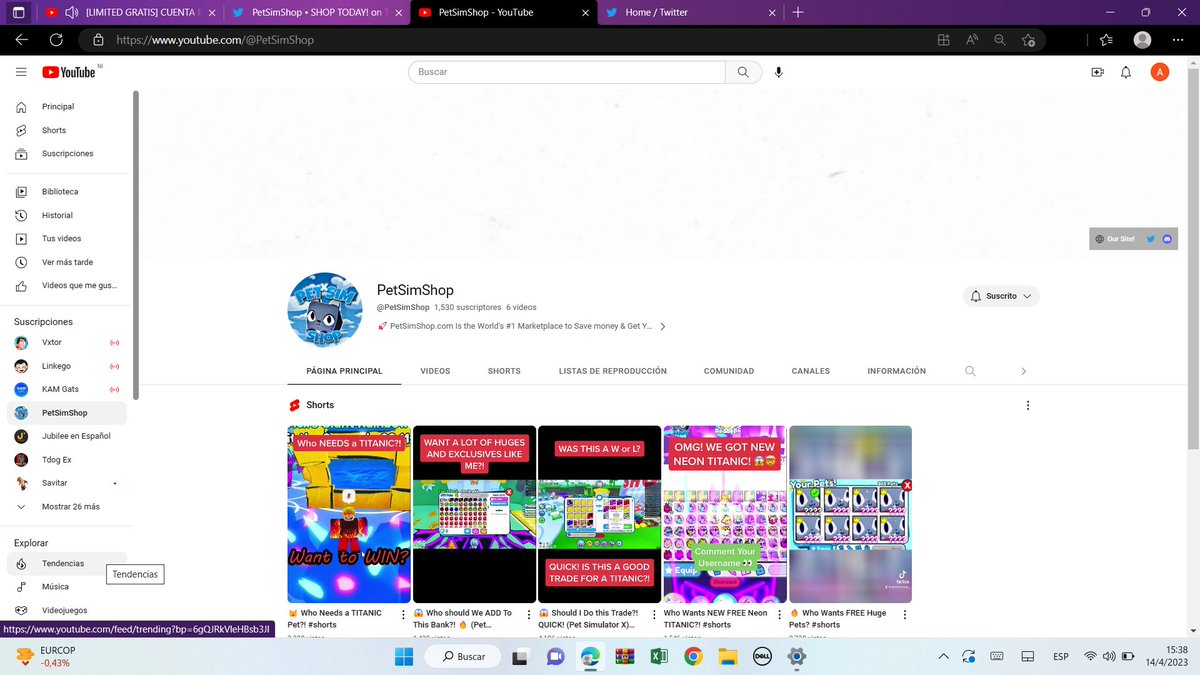Screen dimensions: 1200x675
Task: Open Tus videos in the sidebar
Action: click(x=66, y=239)
